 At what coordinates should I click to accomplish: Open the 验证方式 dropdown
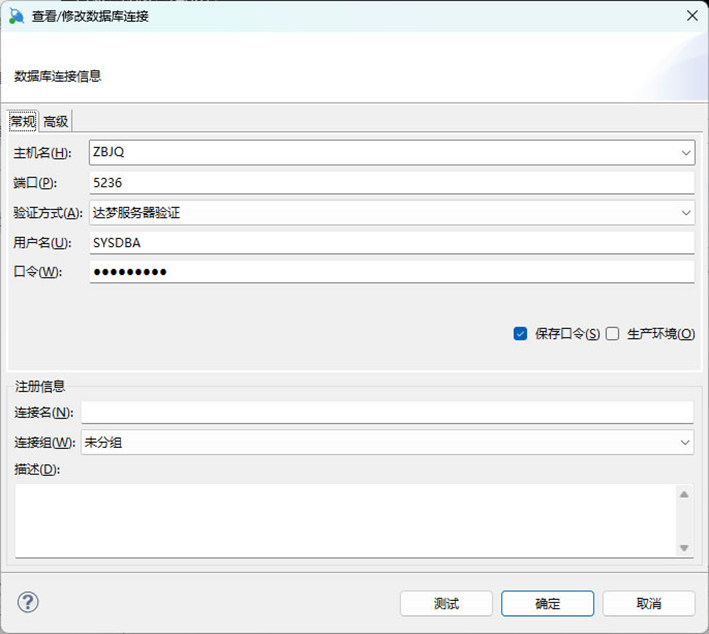coord(392,213)
